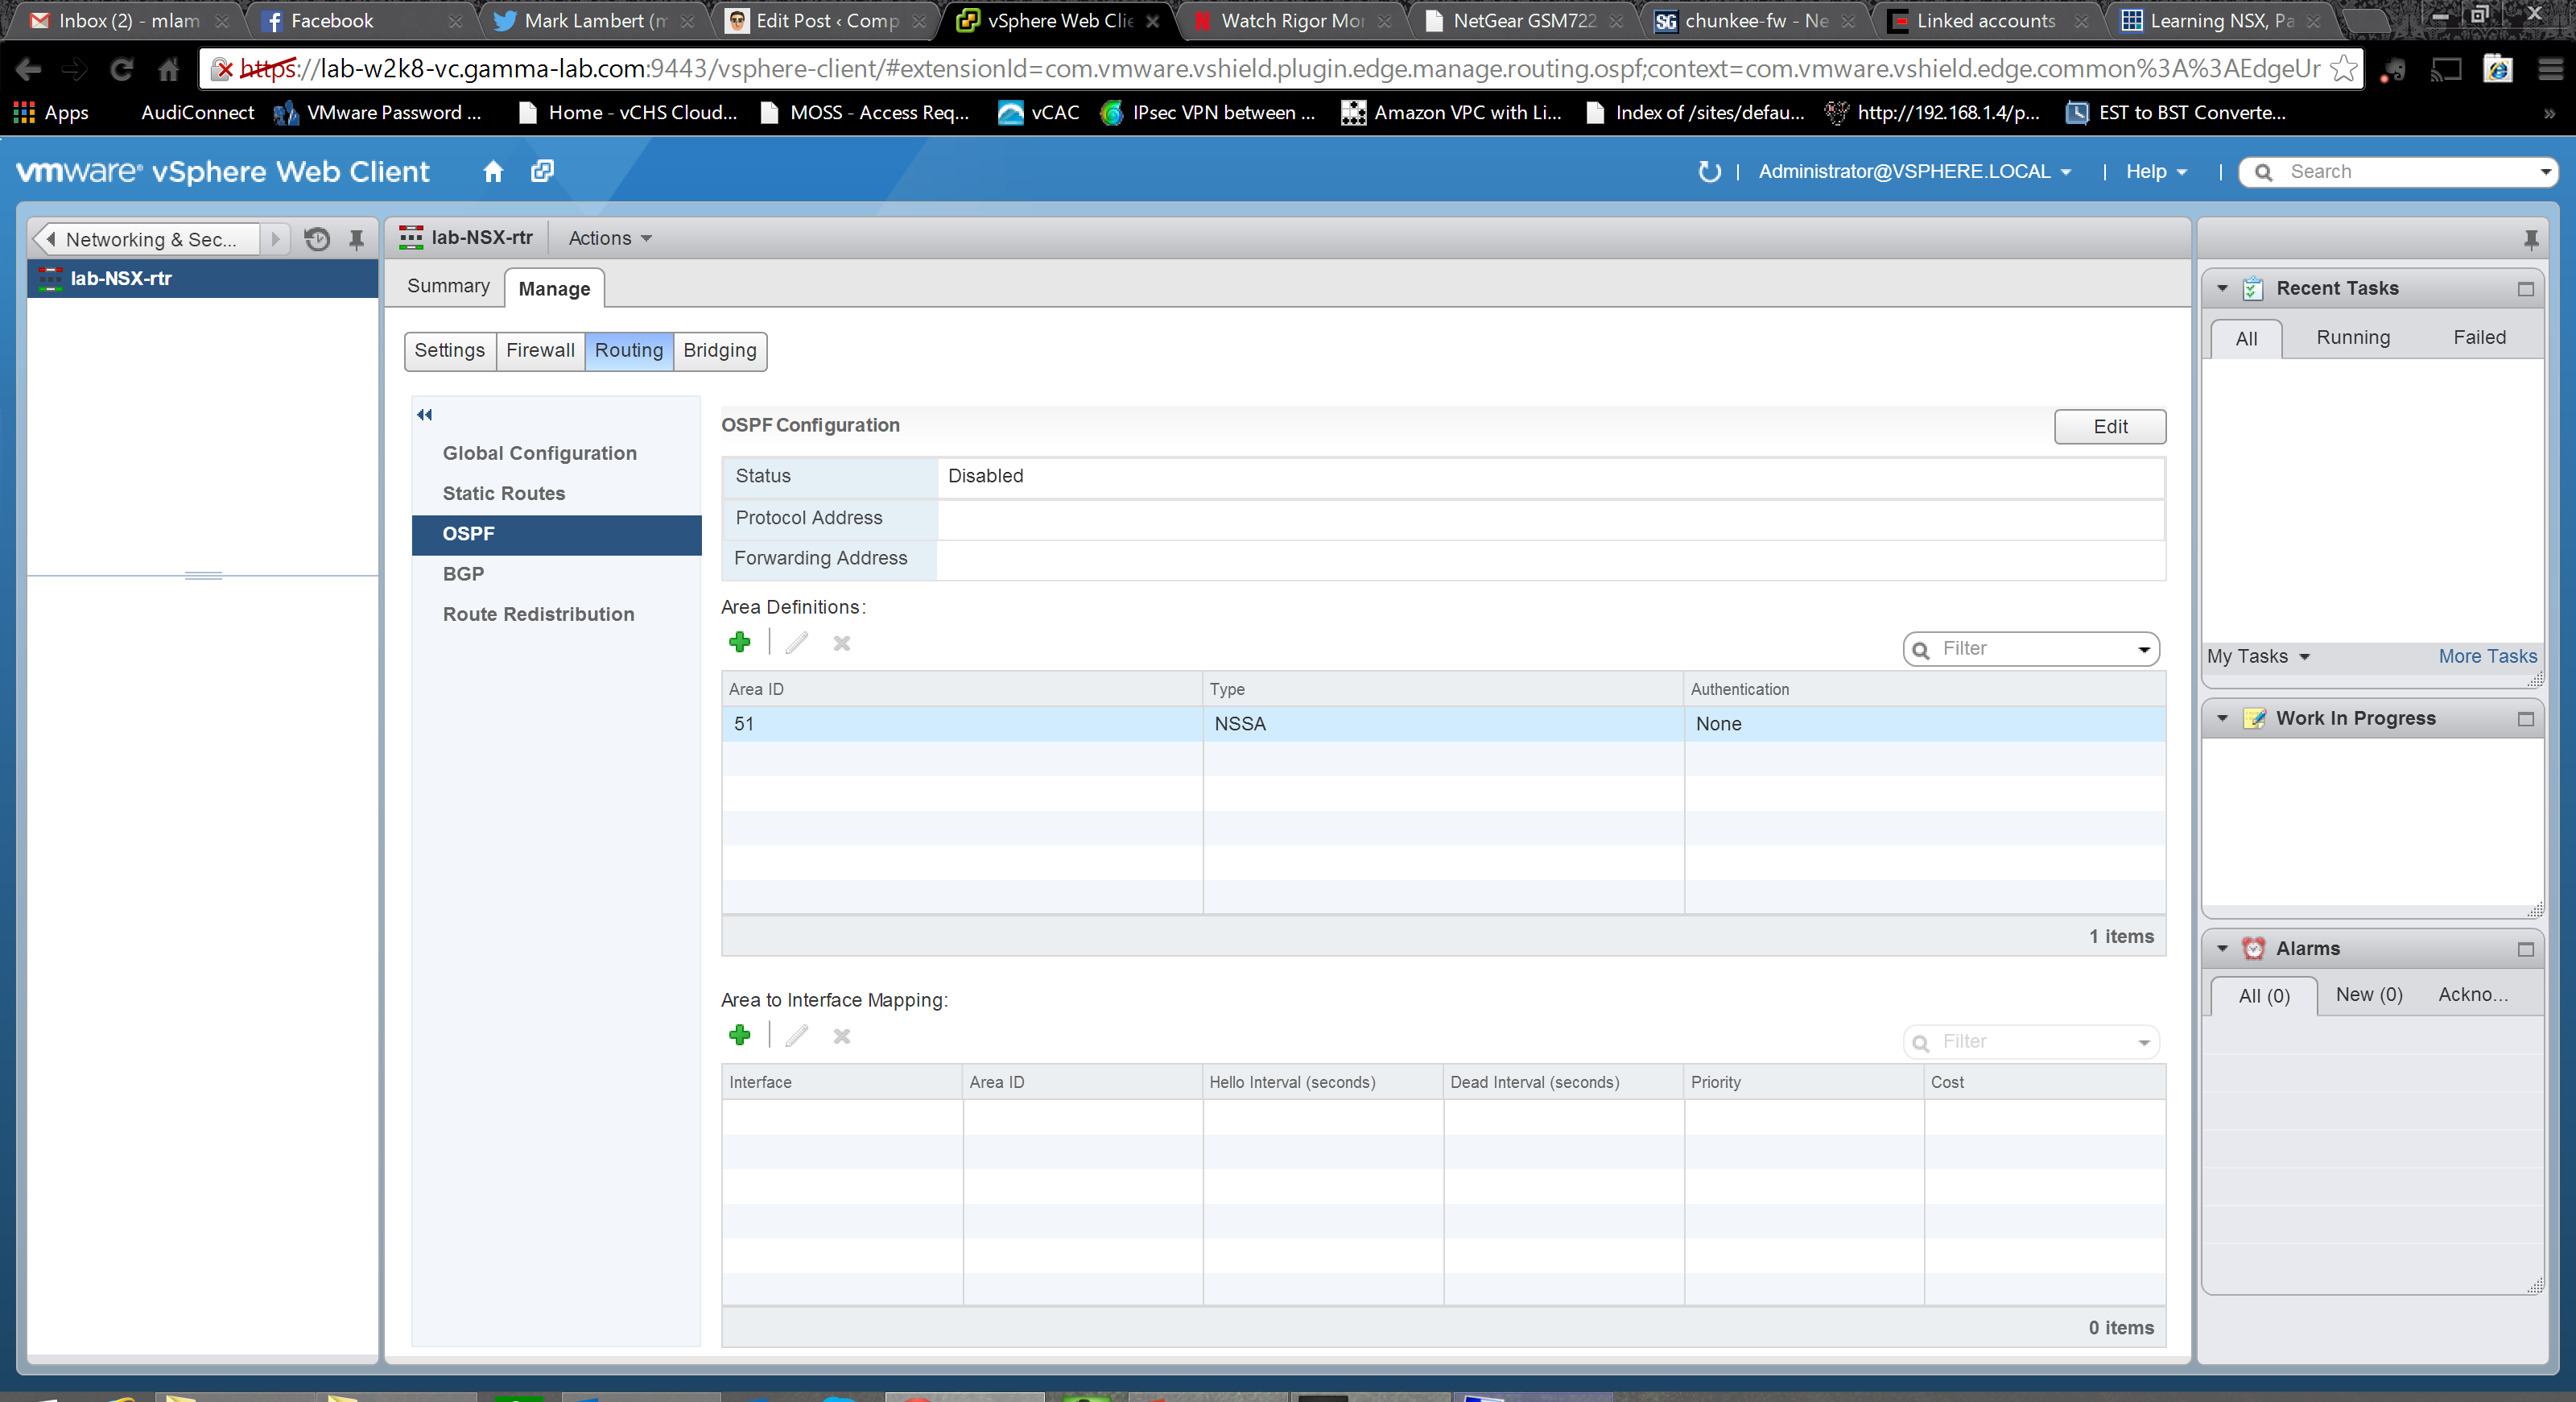
Task: Open the new window link icon
Action: tap(542, 171)
